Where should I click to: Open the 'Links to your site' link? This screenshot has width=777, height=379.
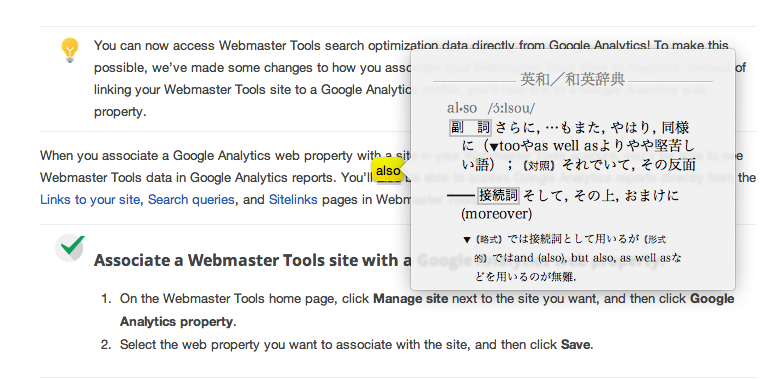click(90, 200)
